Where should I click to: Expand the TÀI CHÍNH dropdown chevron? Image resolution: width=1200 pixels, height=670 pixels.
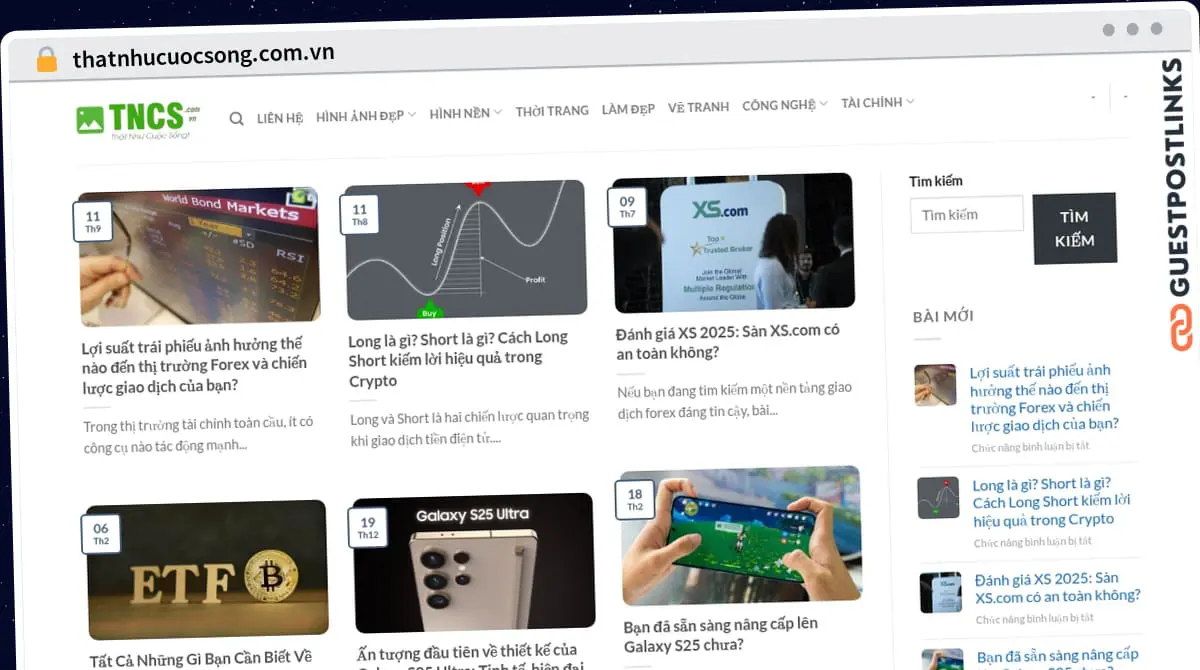tap(910, 101)
